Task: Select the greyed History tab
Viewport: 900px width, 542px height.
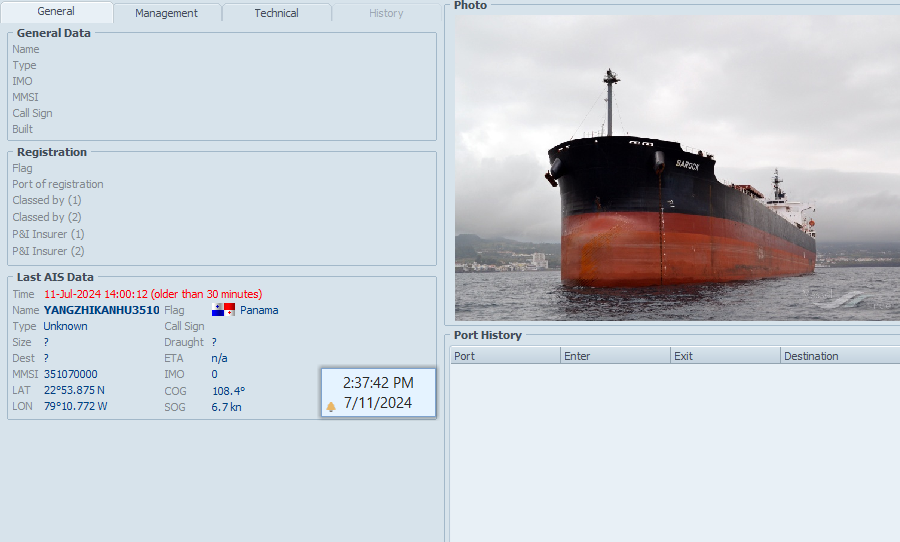Action: (x=386, y=13)
